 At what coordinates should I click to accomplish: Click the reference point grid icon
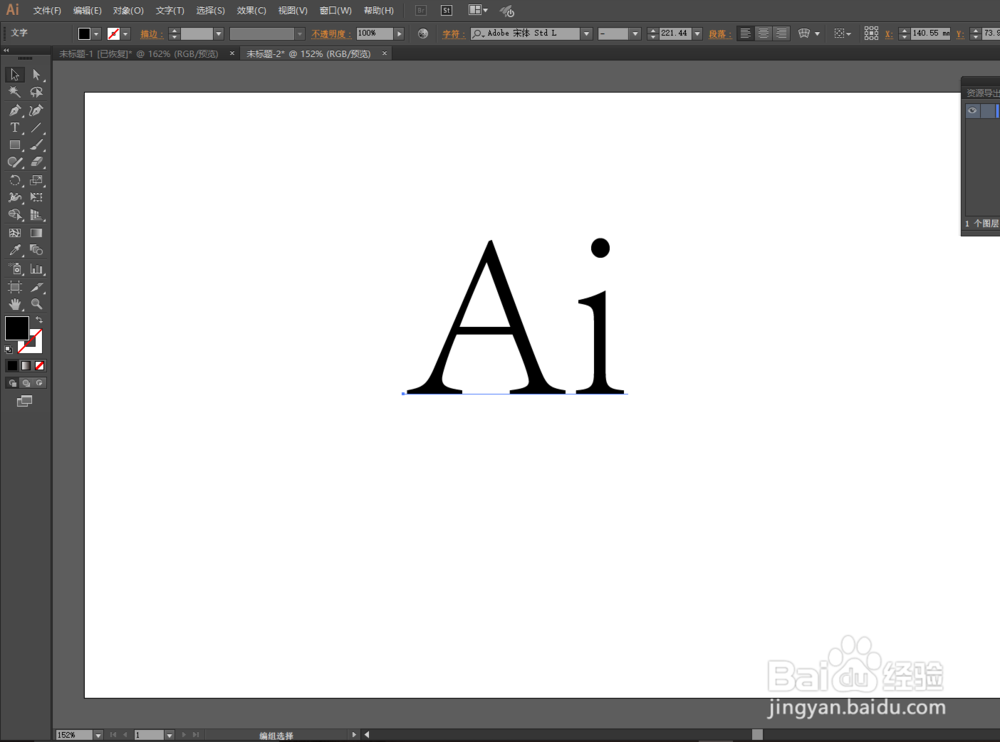[871, 33]
